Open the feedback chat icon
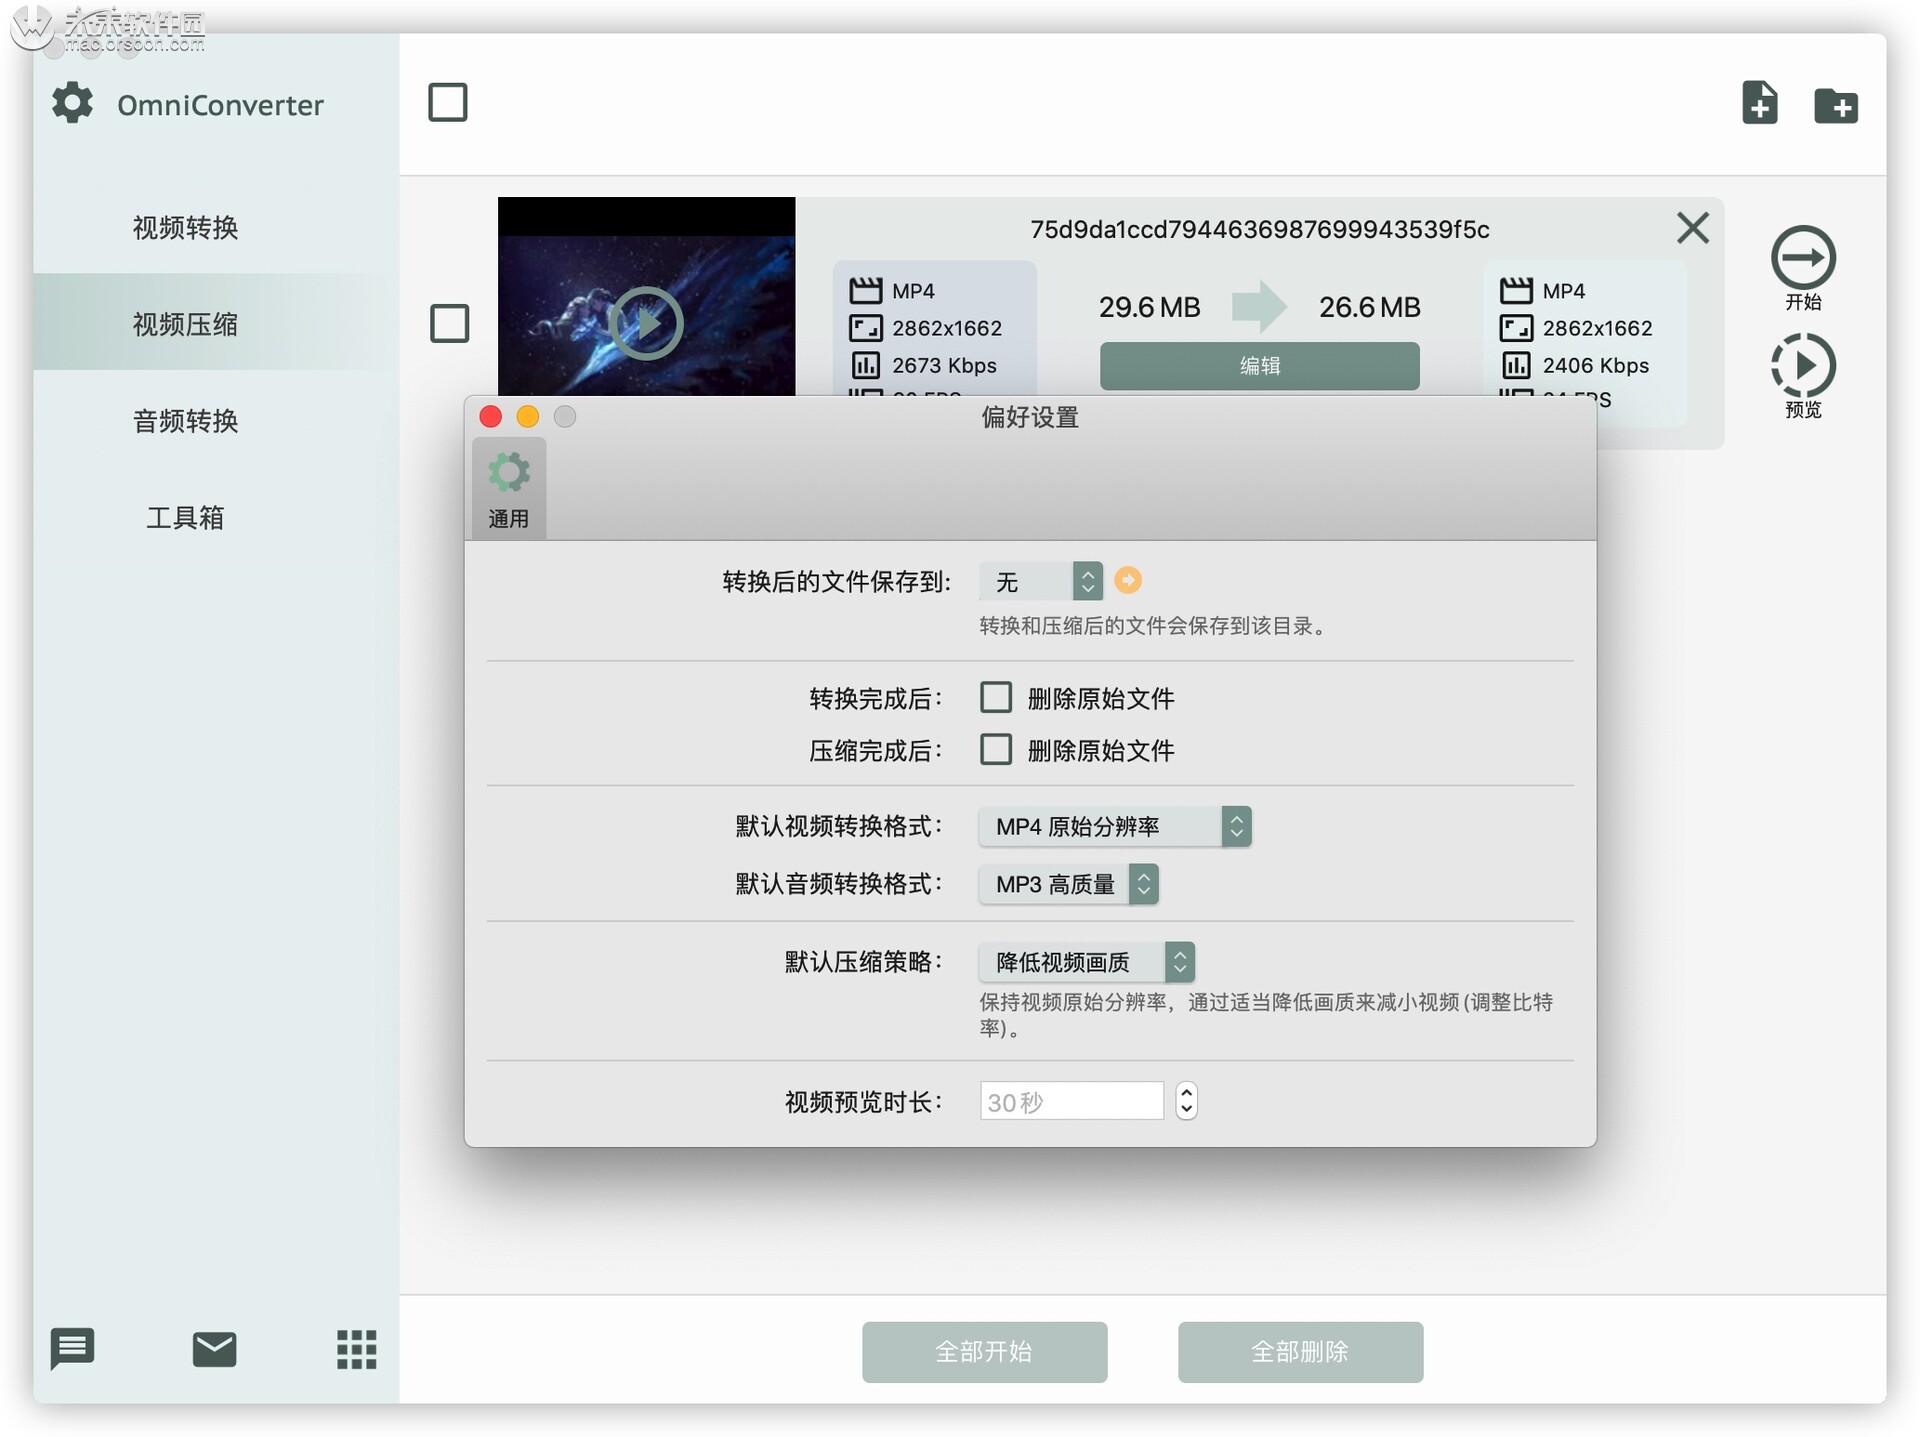This screenshot has height=1437, width=1920. point(72,1348)
